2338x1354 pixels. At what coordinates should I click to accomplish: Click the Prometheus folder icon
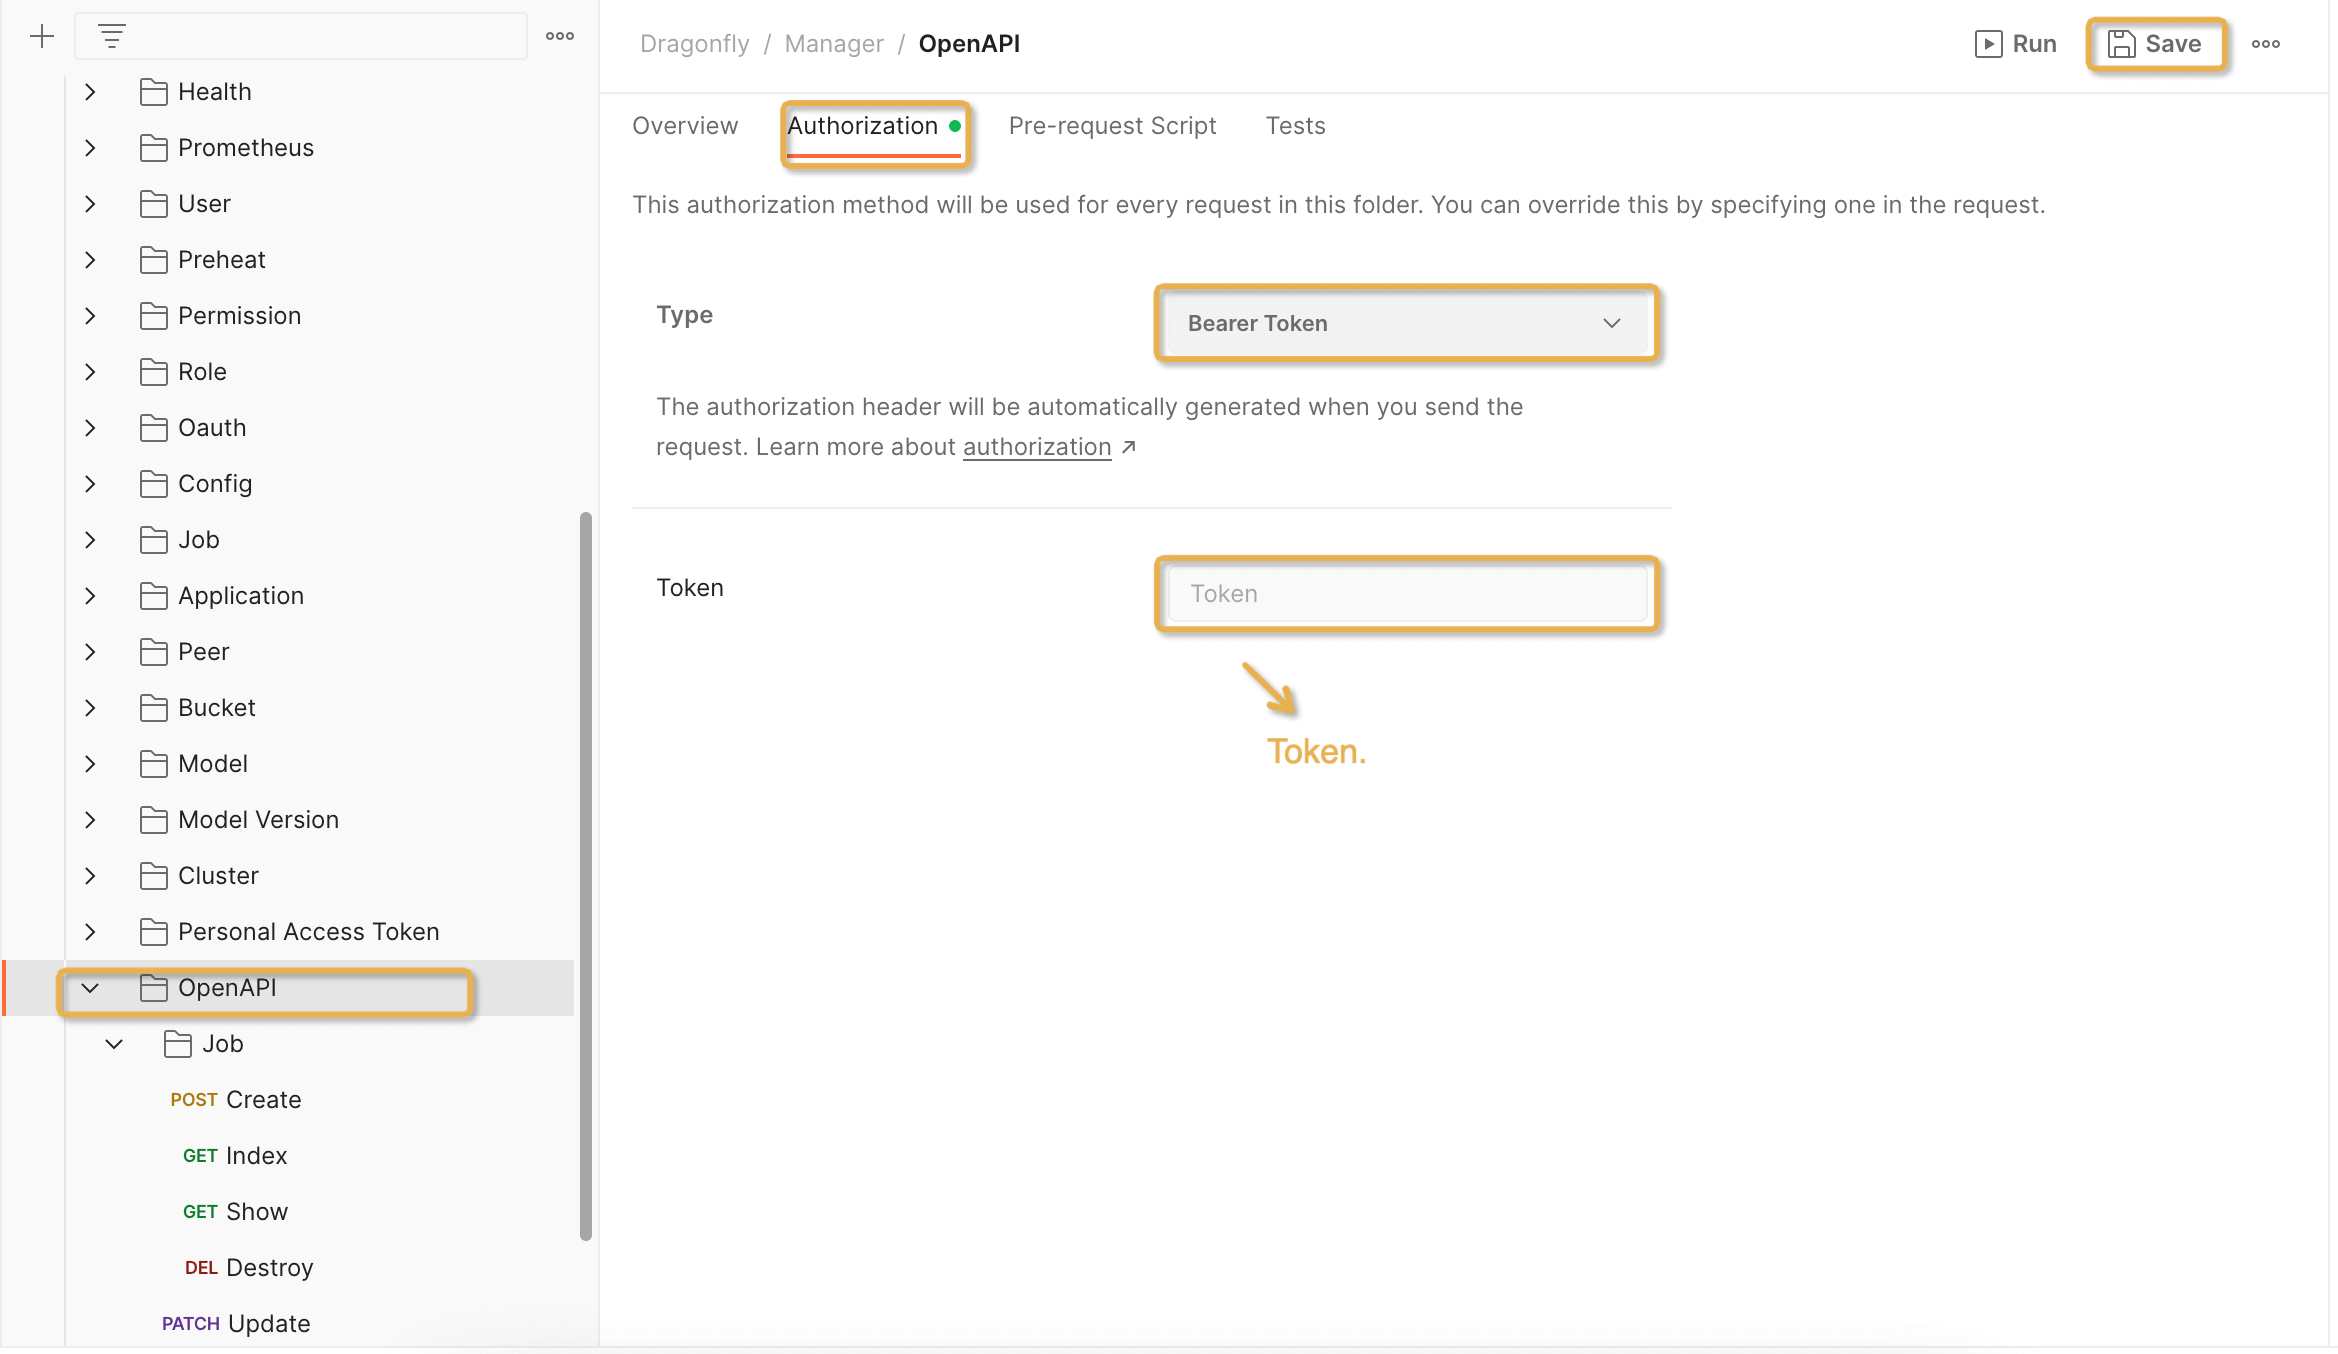pos(154,148)
